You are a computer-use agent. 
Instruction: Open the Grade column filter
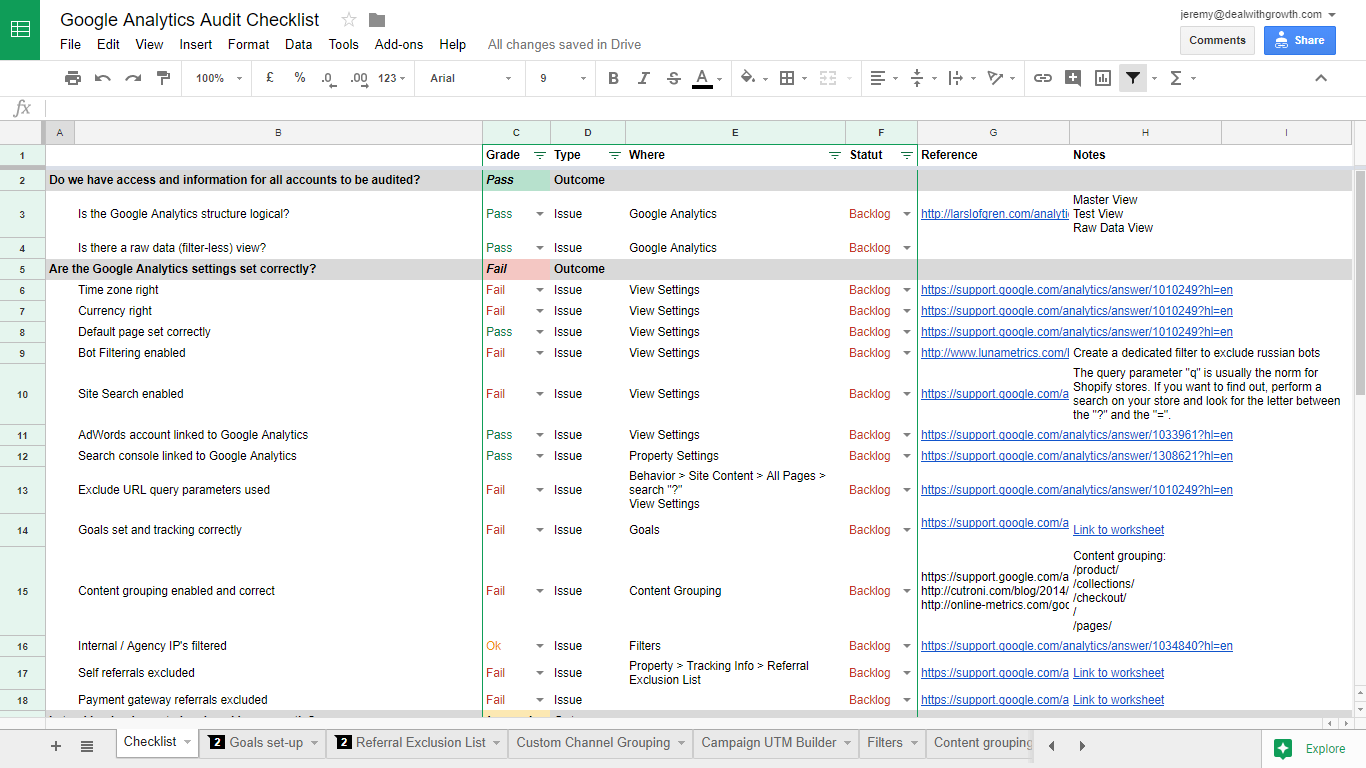[540, 155]
